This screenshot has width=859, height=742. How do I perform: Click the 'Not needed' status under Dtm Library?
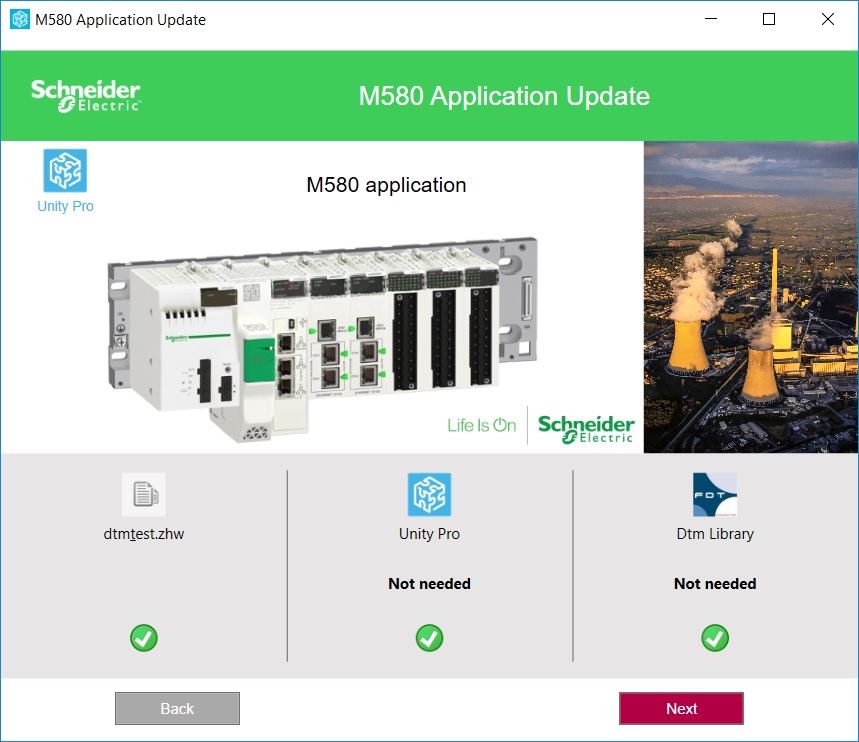[x=715, y=584]
